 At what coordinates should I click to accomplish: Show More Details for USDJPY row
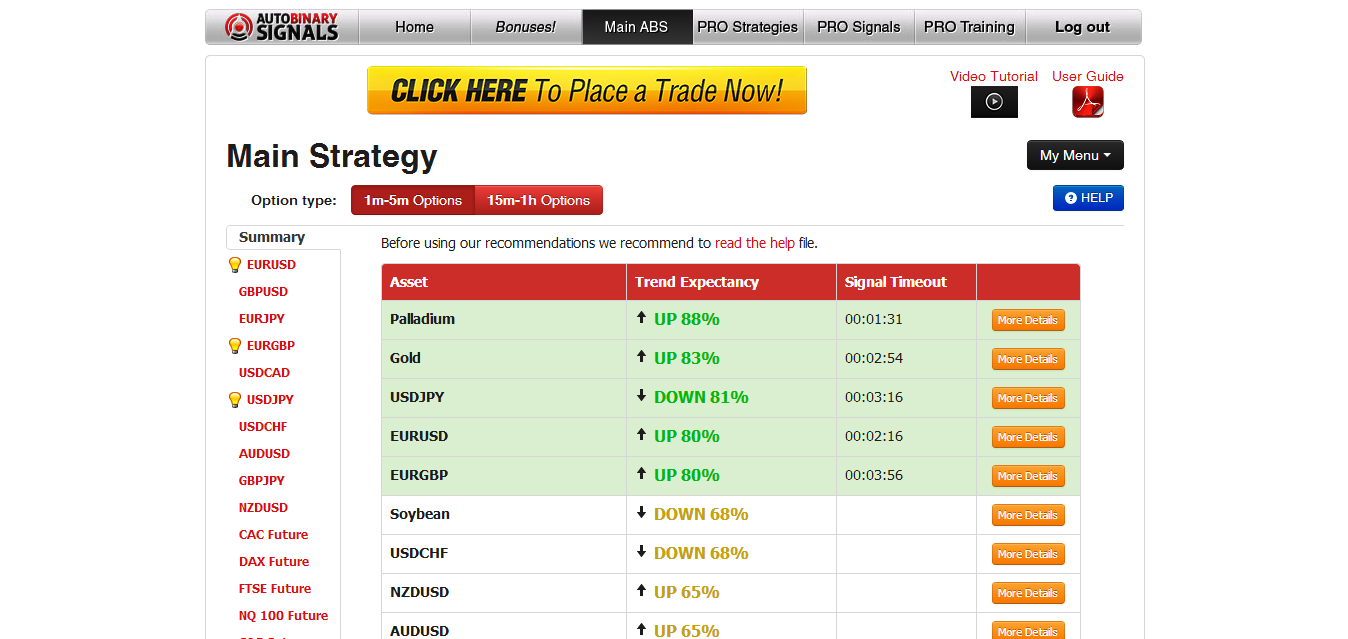(1028, 398)
